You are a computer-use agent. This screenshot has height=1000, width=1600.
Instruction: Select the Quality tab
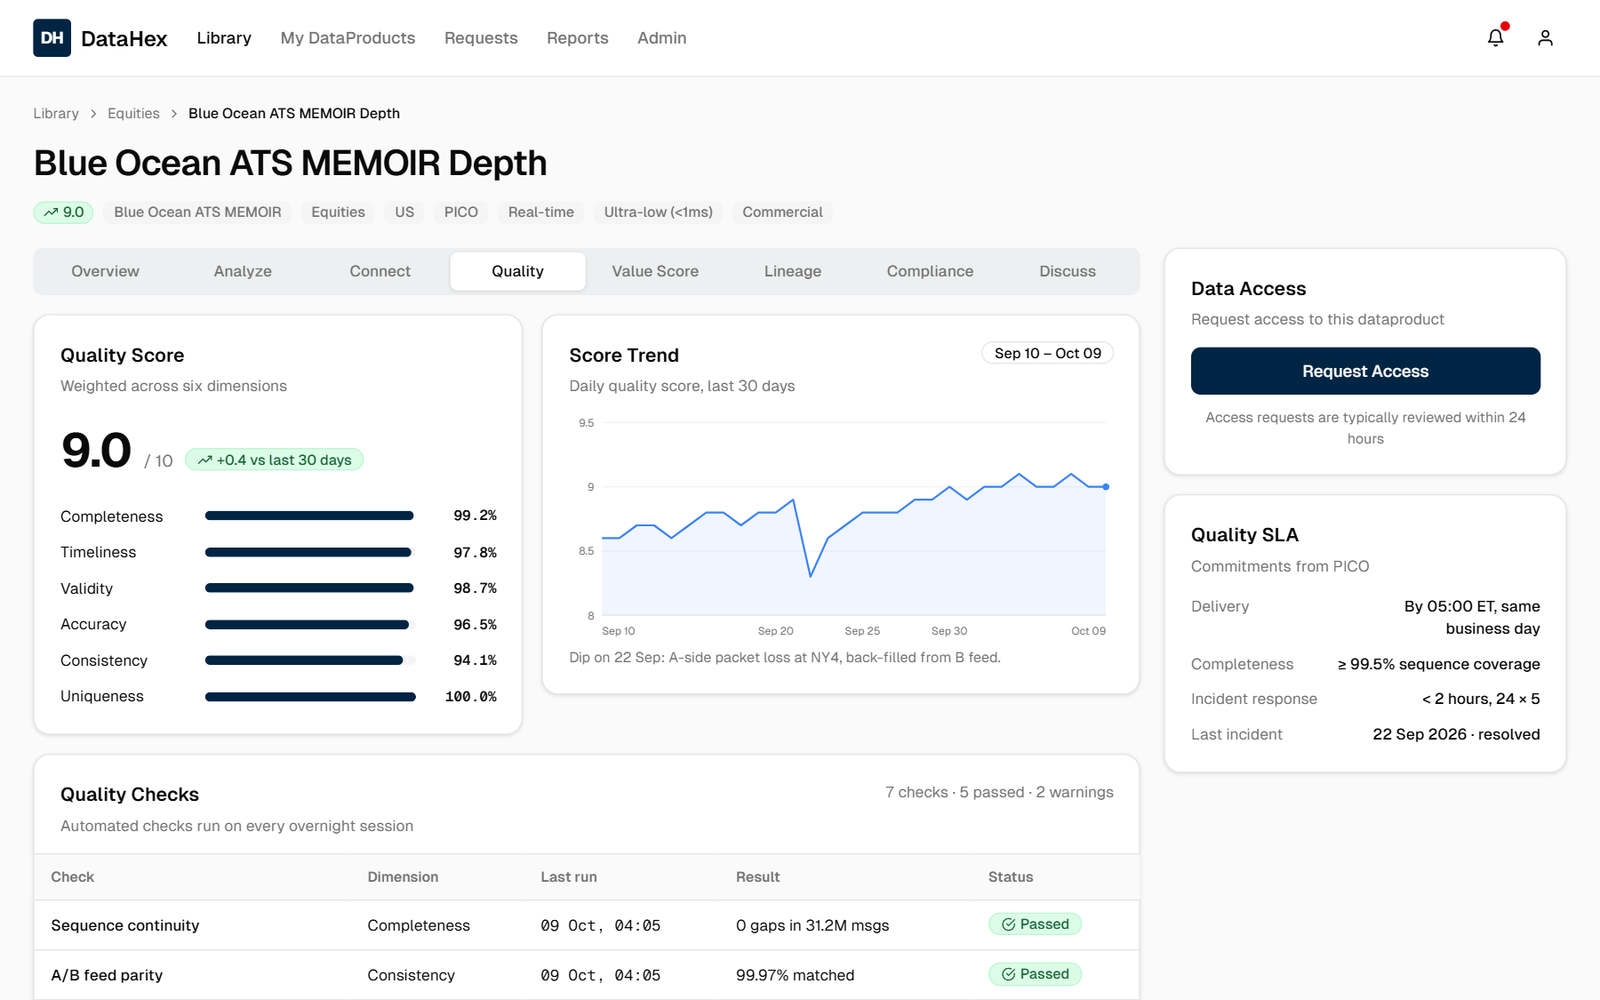tap(518, 271)
